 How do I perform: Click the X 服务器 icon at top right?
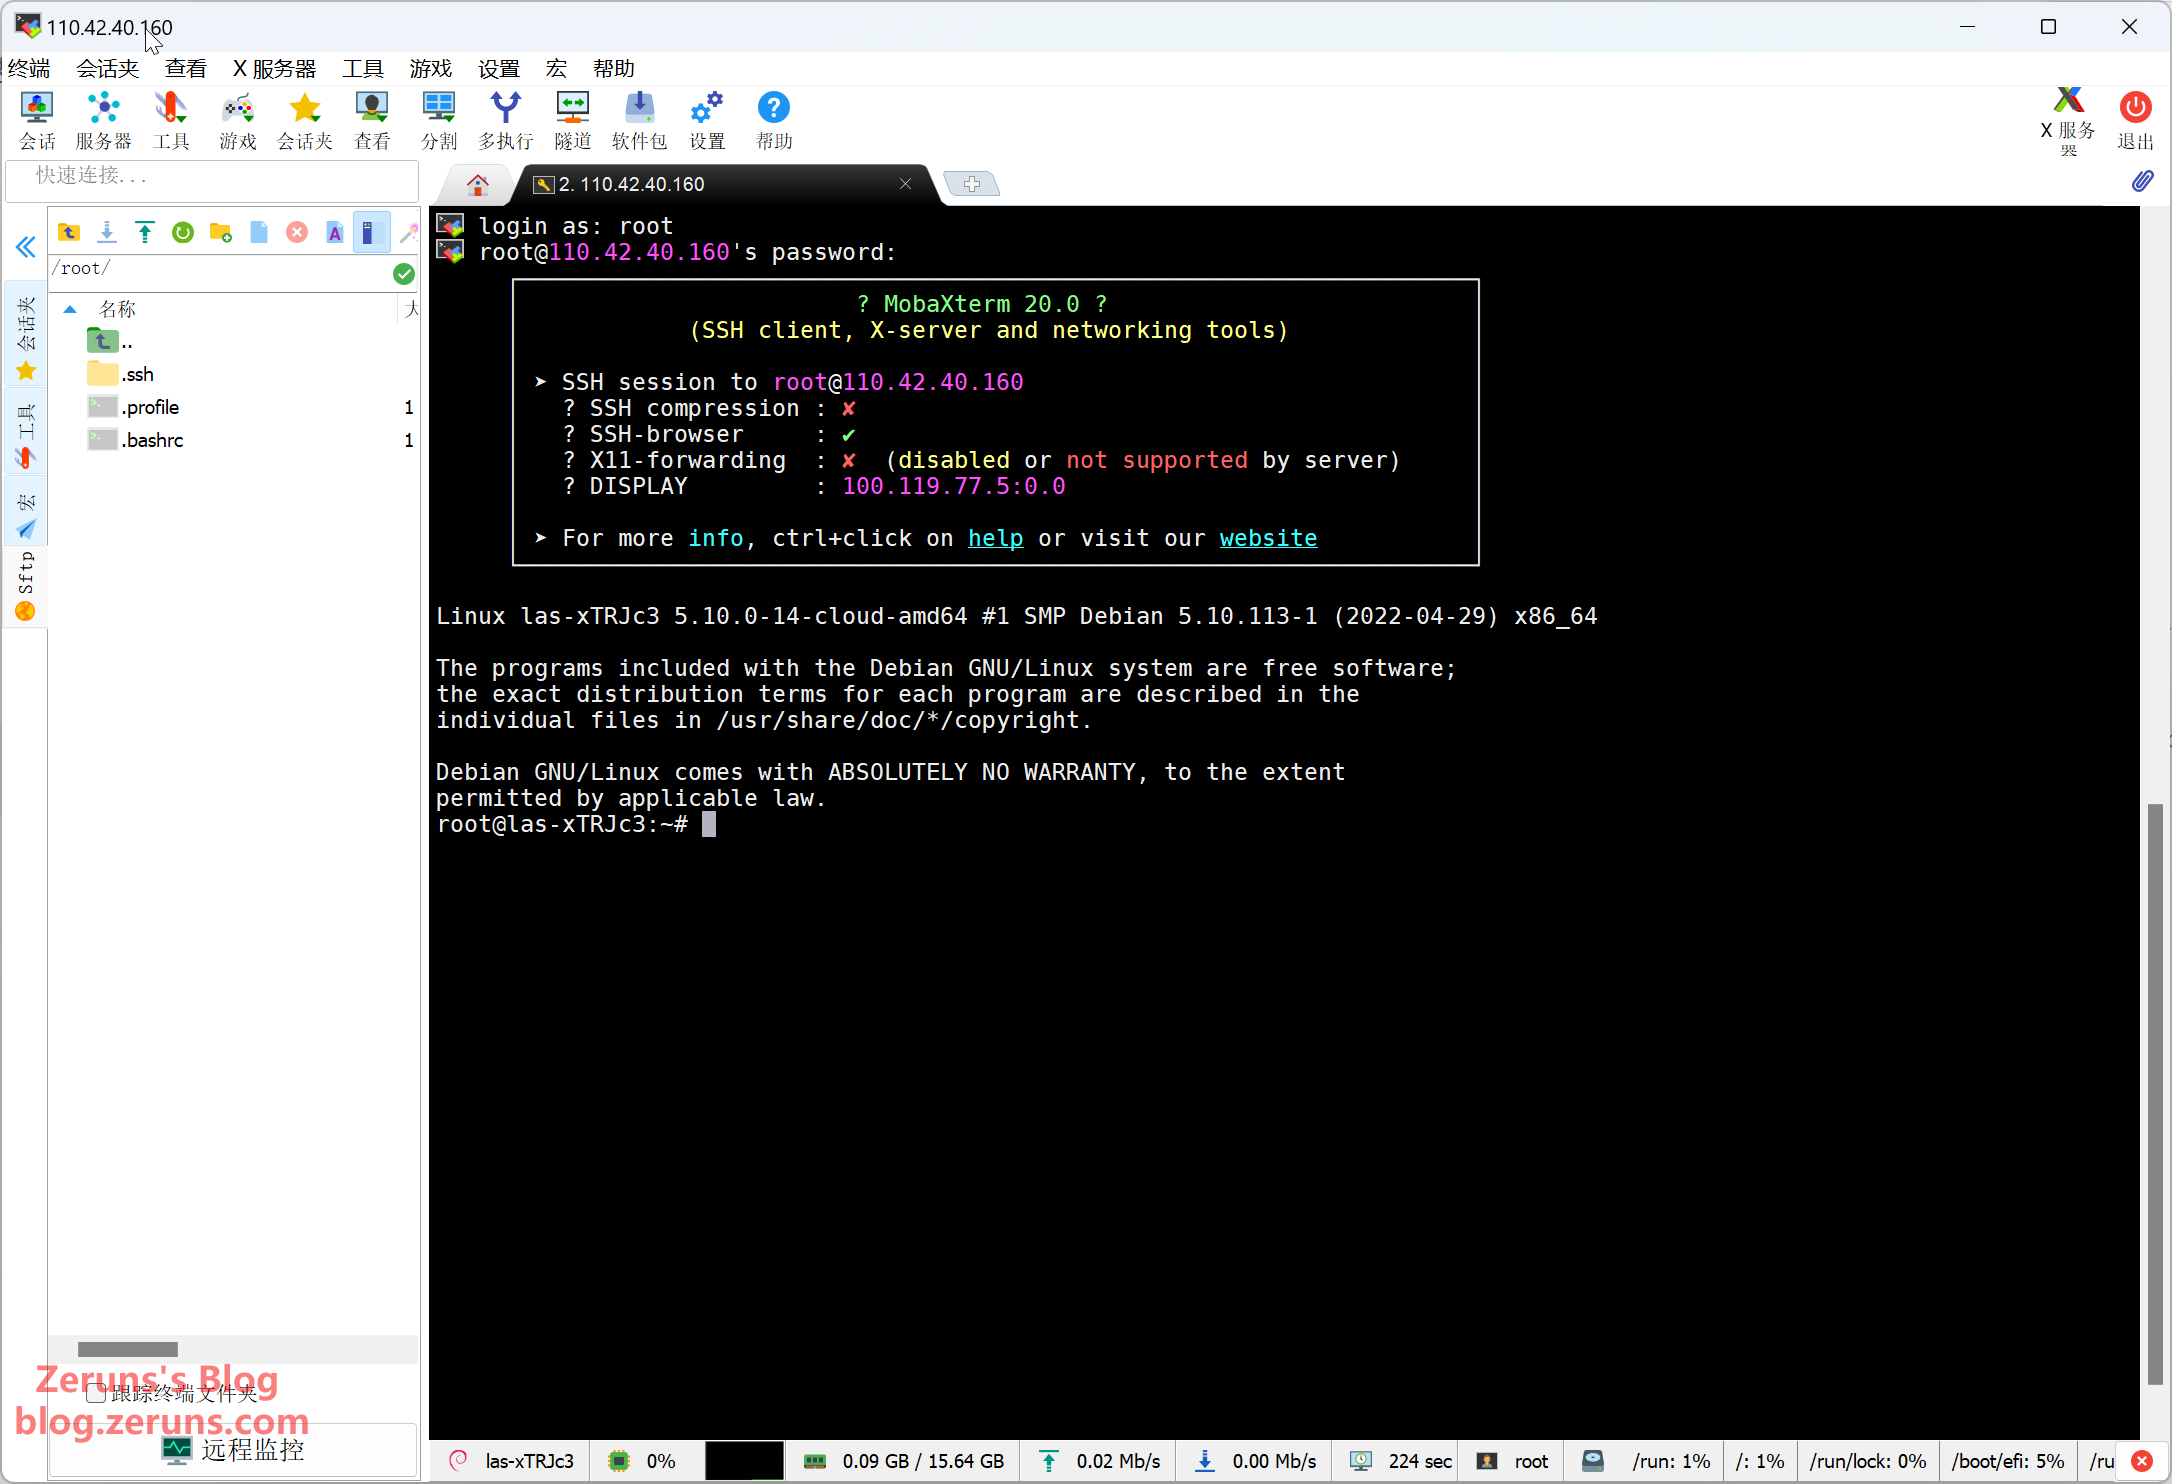pyautogui.click(x=2068, y=120)
